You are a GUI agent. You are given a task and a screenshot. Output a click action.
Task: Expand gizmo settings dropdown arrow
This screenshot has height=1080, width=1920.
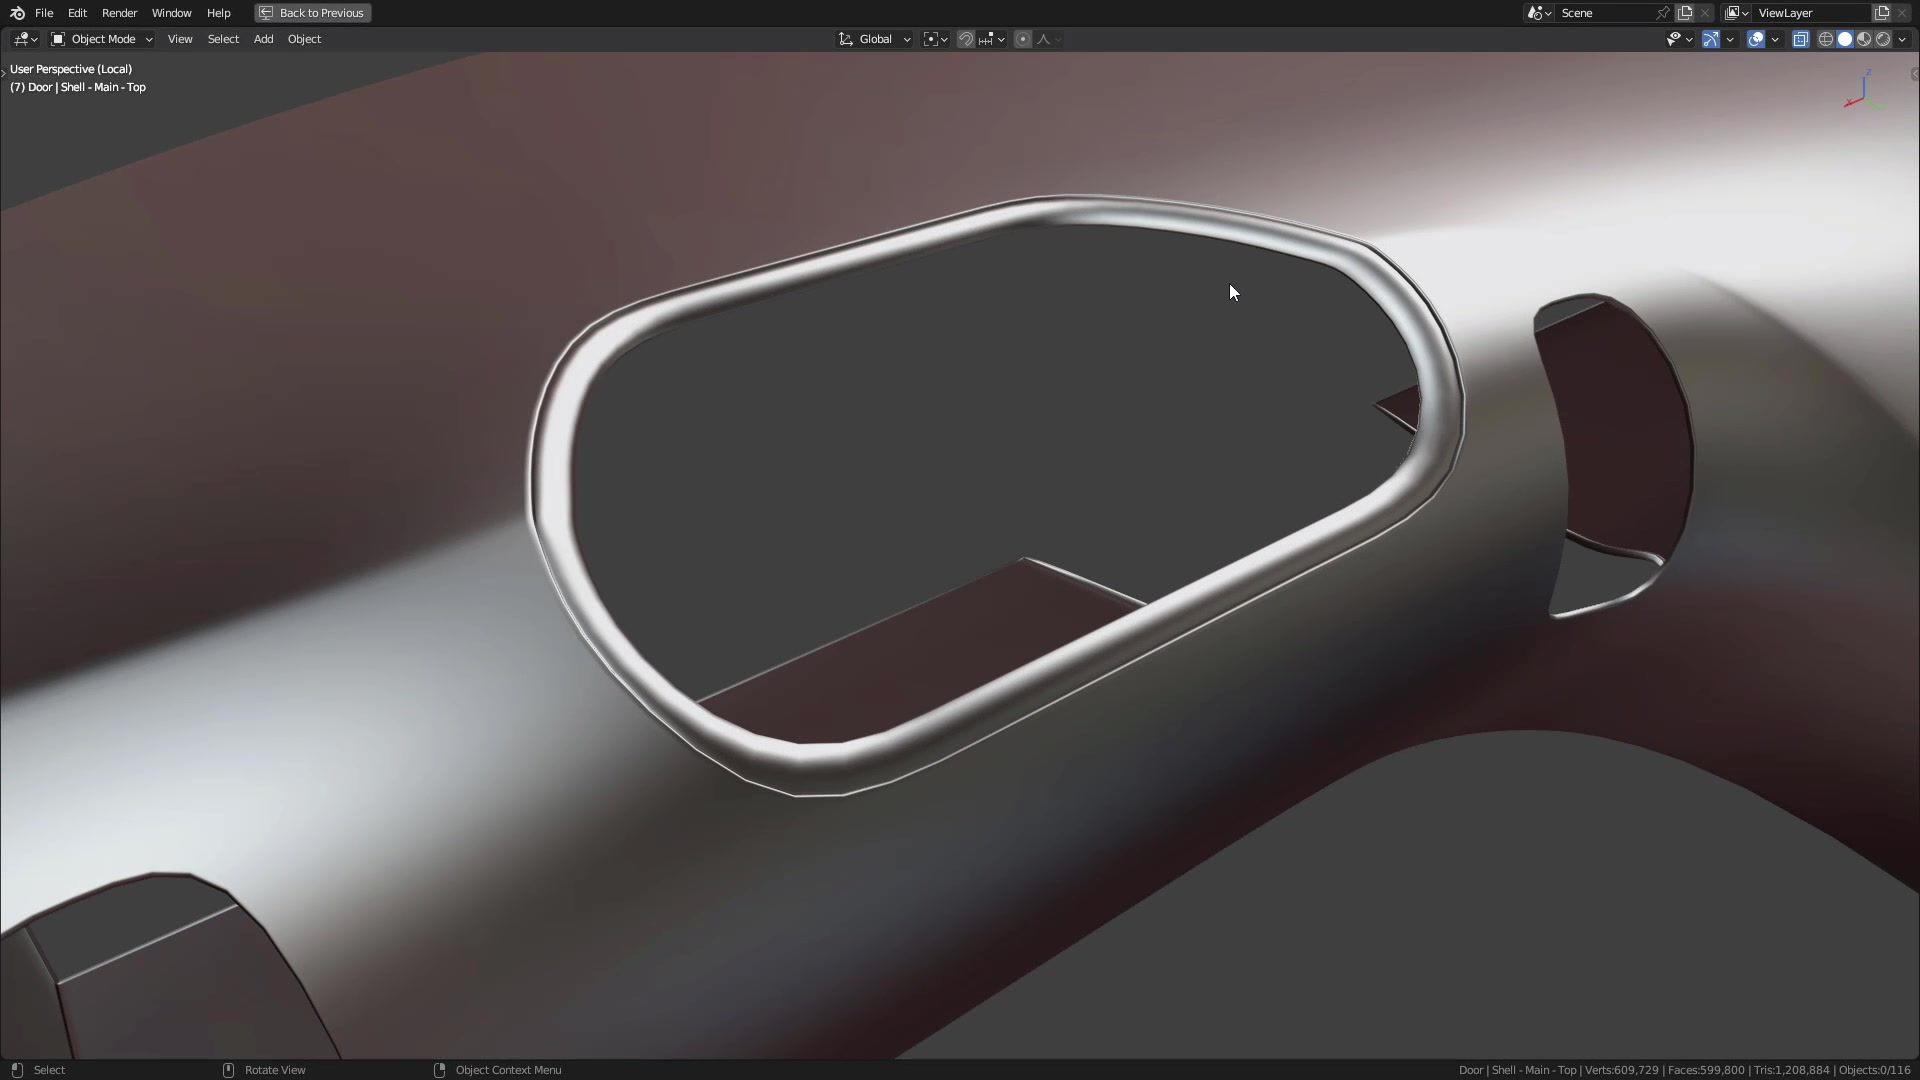pyautogui.click(x=1730, y=39)
